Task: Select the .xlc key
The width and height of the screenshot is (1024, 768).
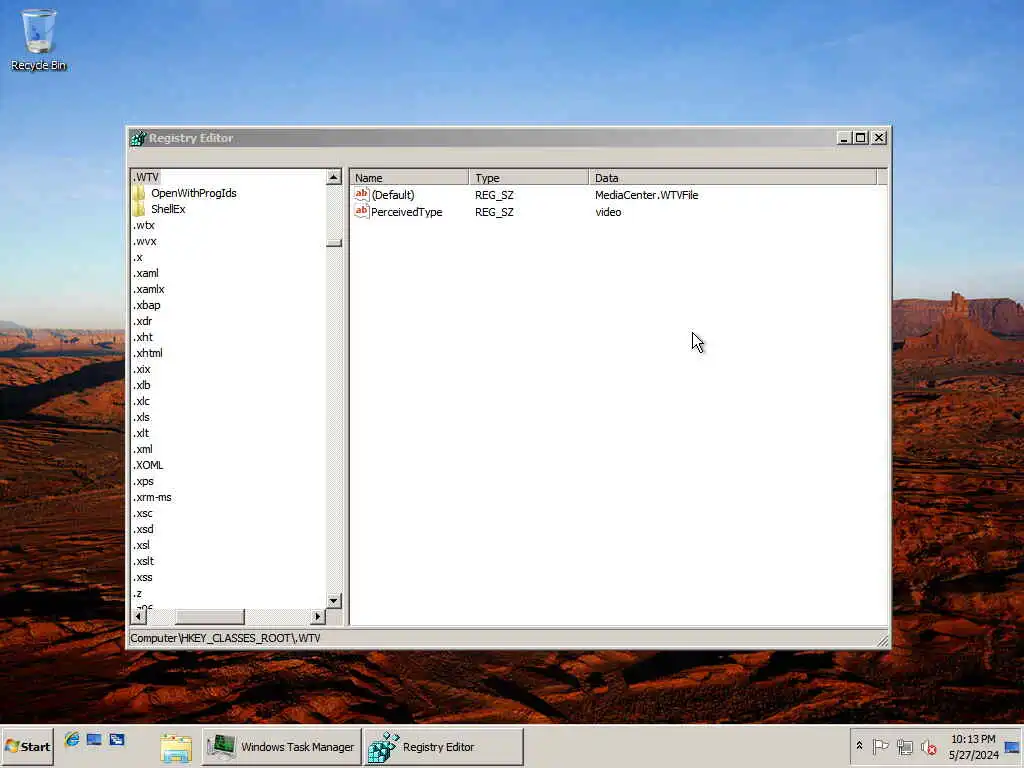Action: [142, 401]
